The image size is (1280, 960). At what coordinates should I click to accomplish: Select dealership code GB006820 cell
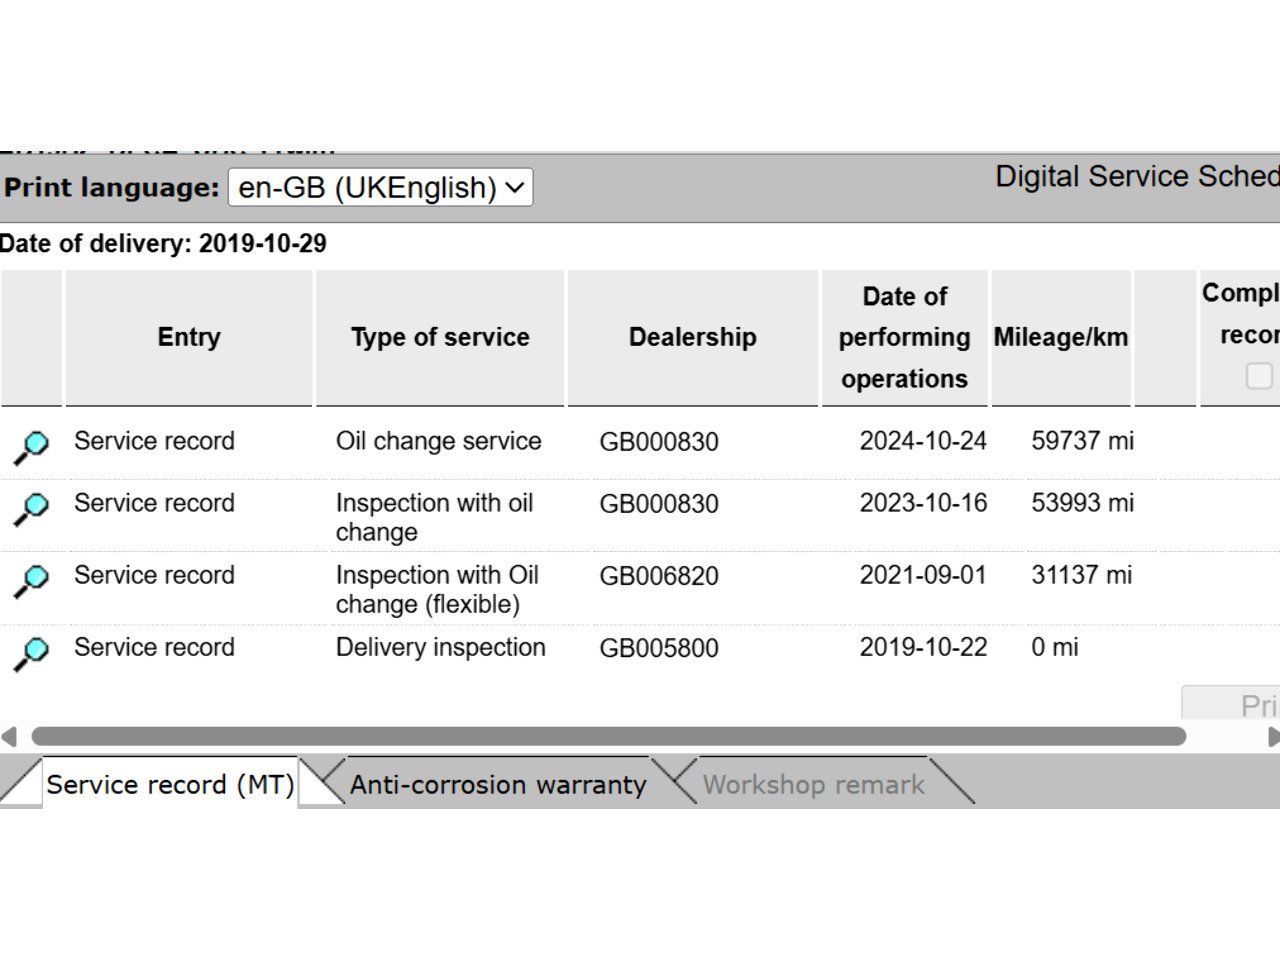coord(659,576)
